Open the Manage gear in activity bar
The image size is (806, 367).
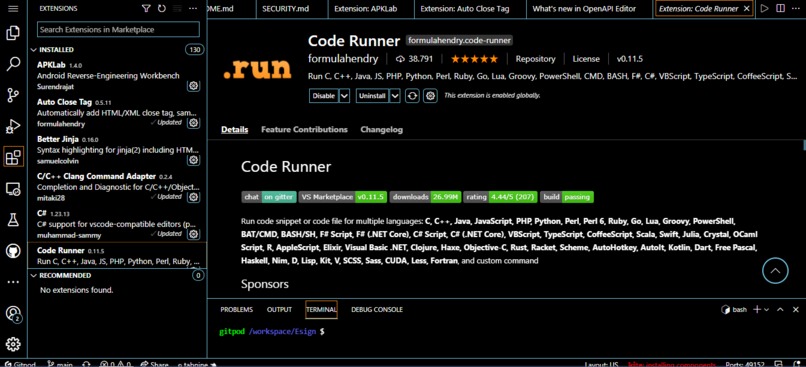[x=13, y=344]
